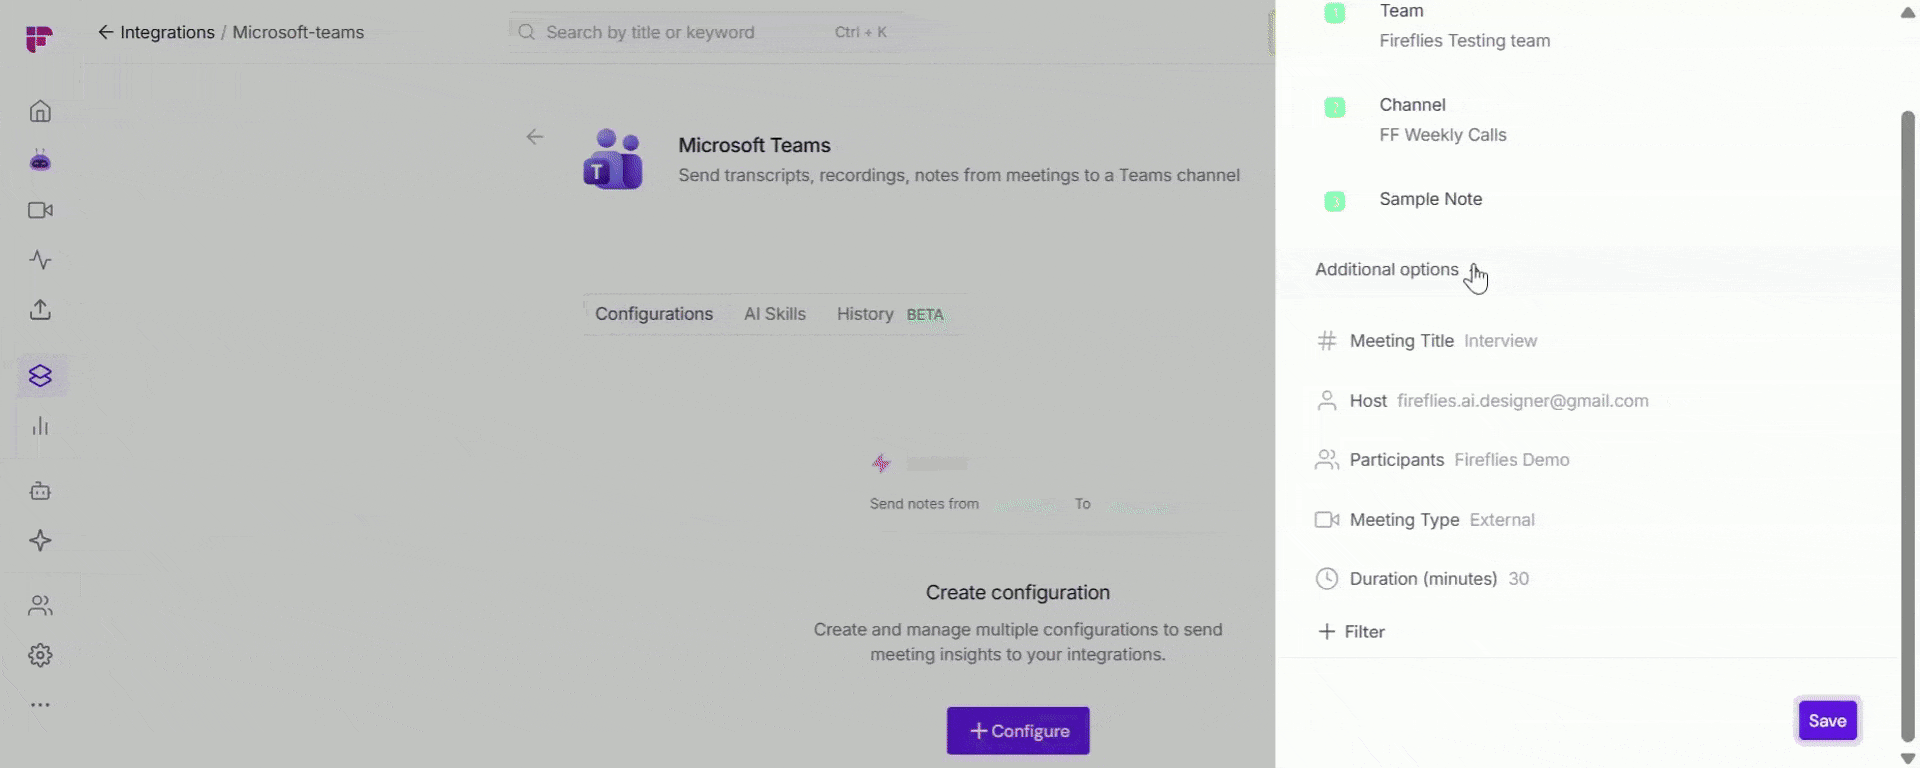Open the Settings gear in sidebar
Image resolution: width=1920 pixels, height=768 pixels.
click(x=40, y=655)
